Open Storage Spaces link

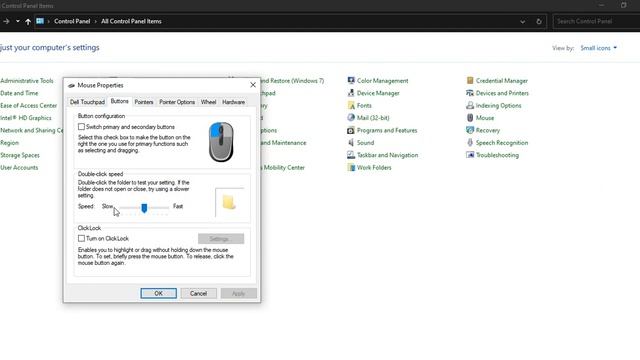point(20,155)
